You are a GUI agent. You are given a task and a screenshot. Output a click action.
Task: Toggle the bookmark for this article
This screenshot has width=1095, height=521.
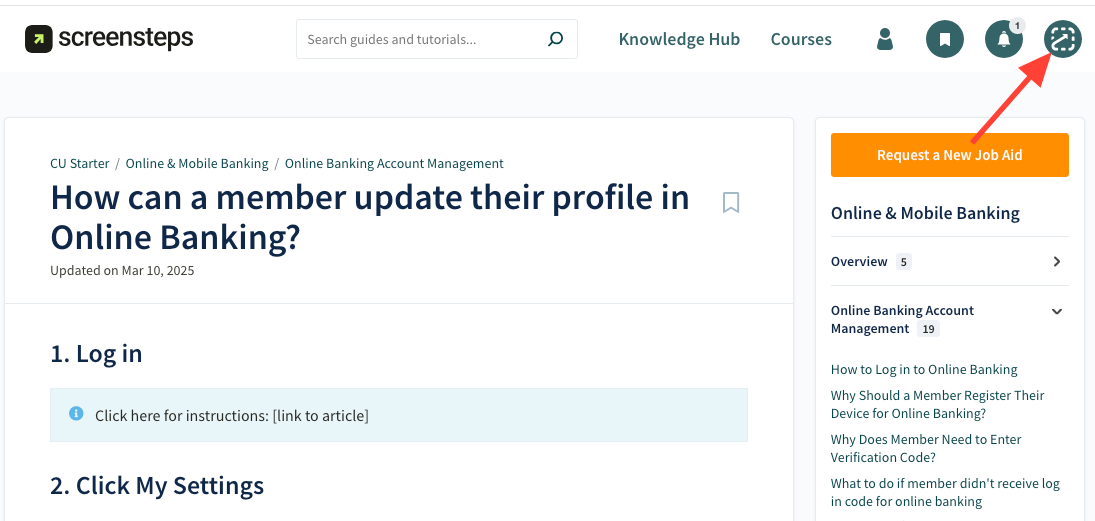pyautogui.click(x=731, y=203)
